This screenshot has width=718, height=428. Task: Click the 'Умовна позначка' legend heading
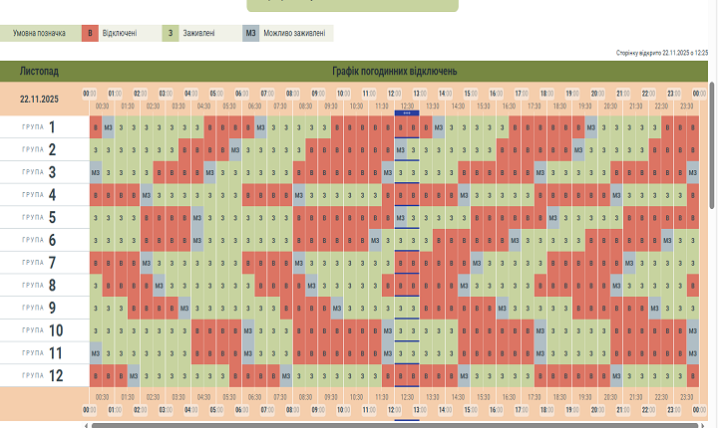tap(39, 33)
